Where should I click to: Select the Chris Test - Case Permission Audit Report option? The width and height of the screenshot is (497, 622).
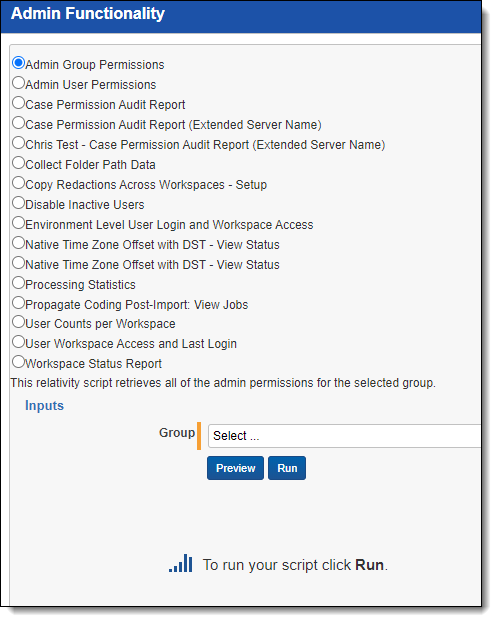pos(18,143)
